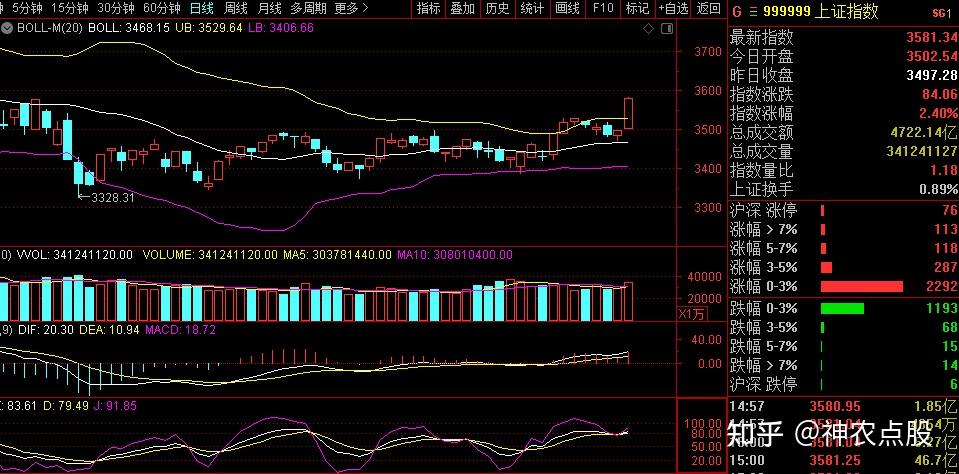Expand the 更多 more periods menu
This screenshot has height=474, width=959.
(349, 9)
